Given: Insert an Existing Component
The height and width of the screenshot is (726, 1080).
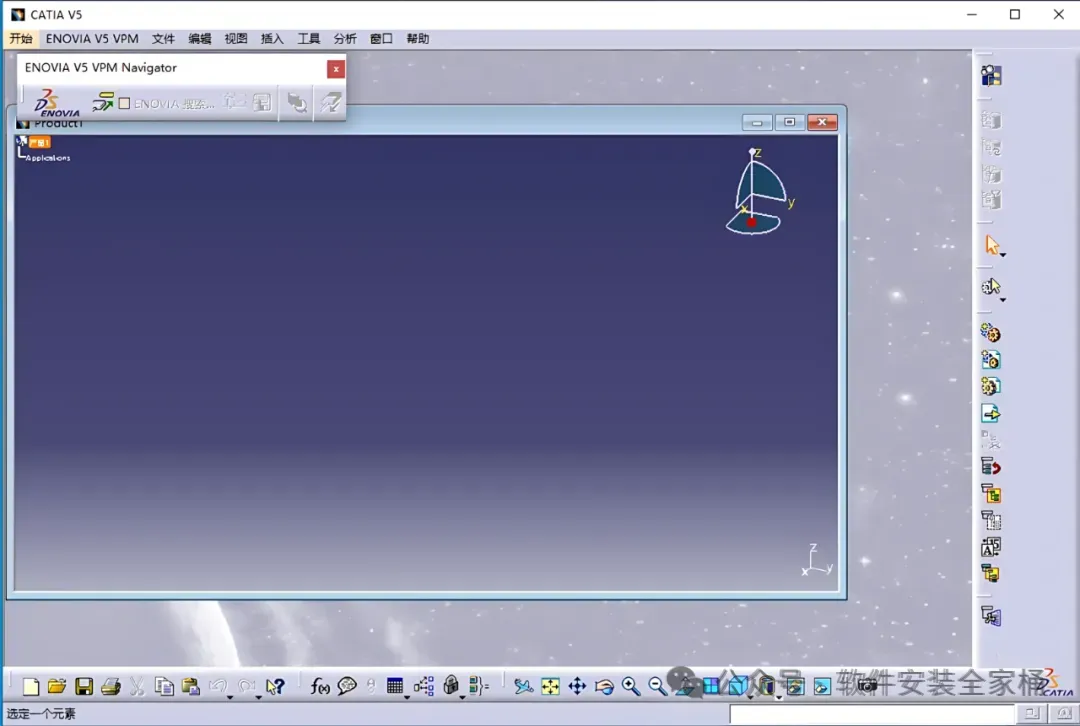Looking at the screenshot, I should click(990, 413).
